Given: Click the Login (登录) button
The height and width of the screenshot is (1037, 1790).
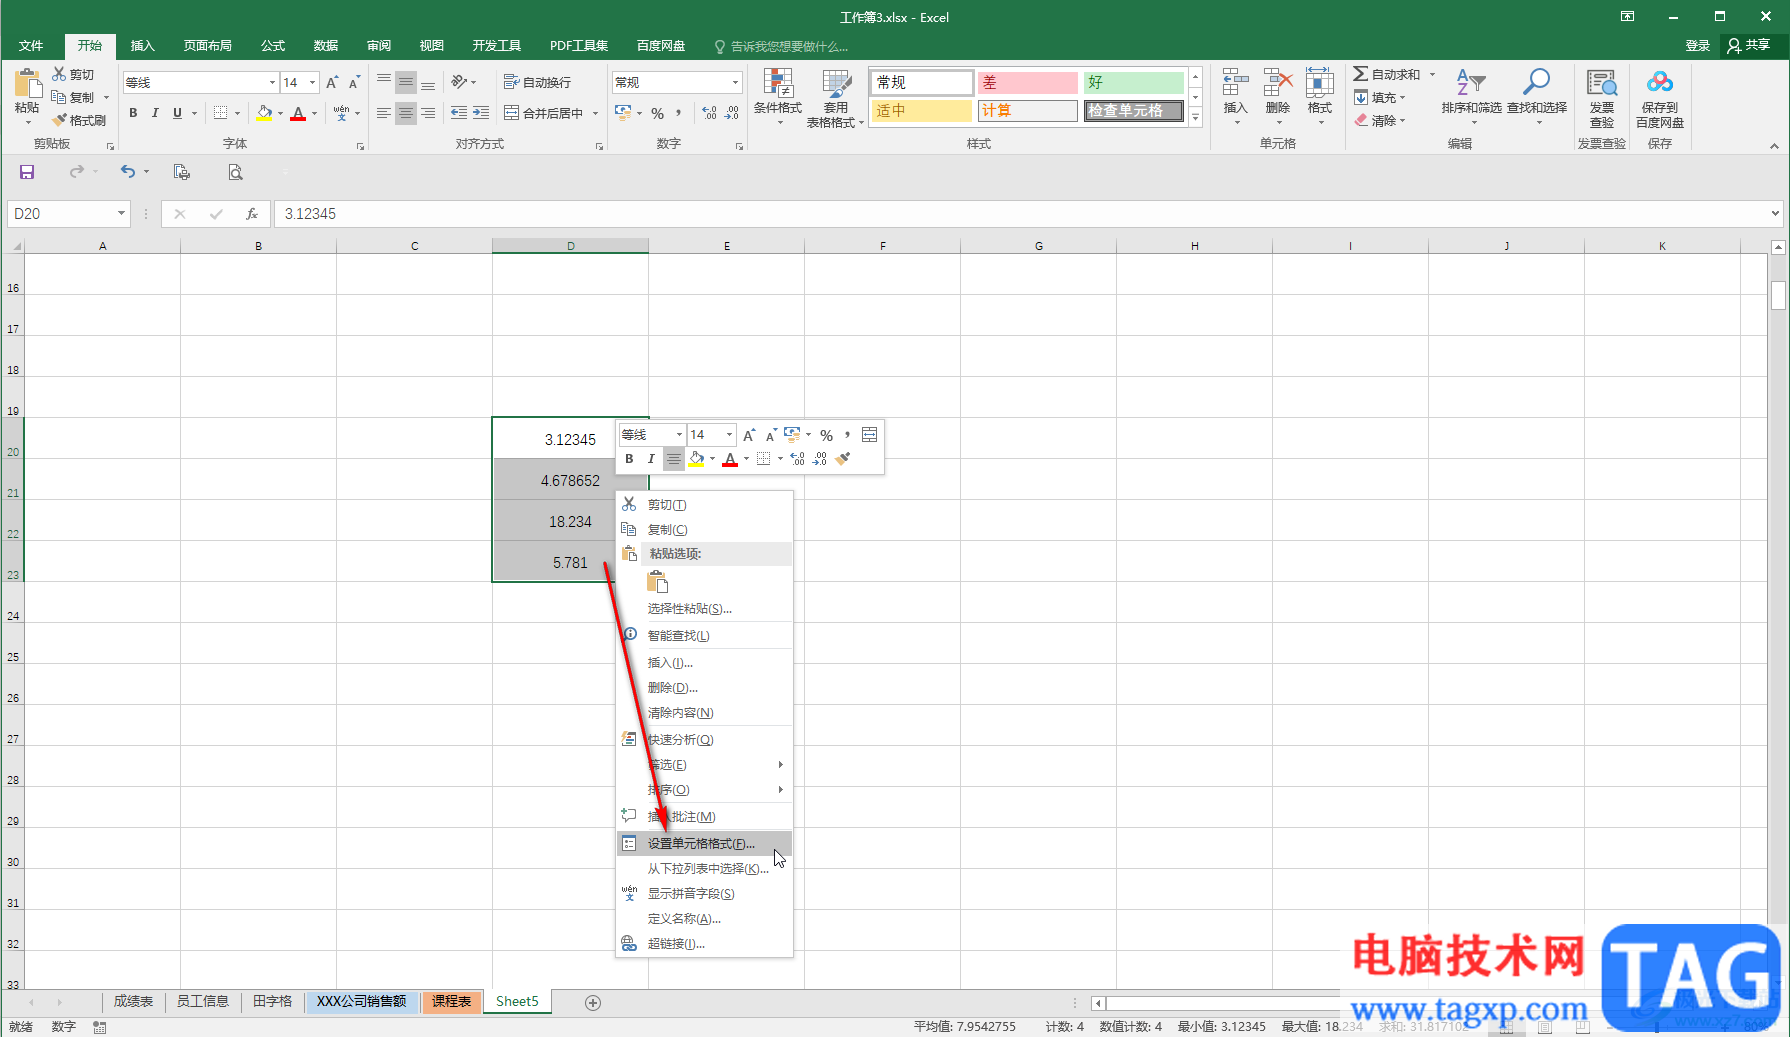Looking at the screenshot, I should [x=1697, y=45].
